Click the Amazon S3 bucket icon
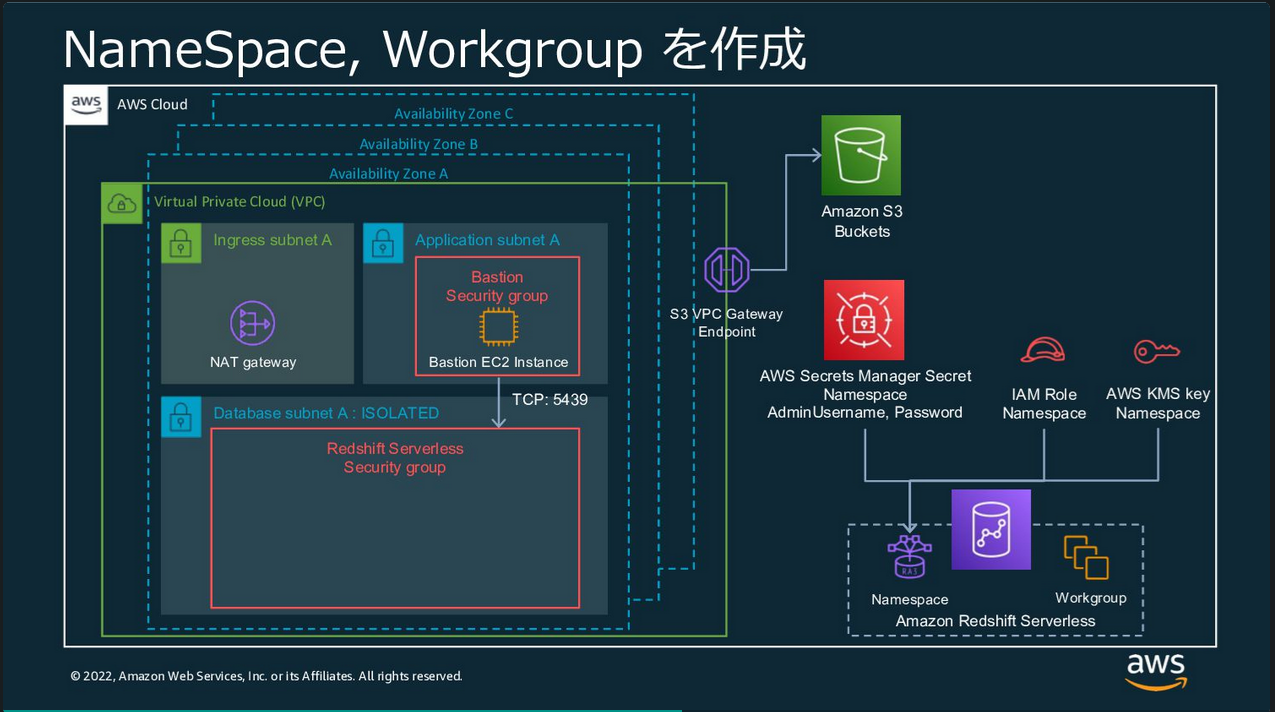The height and width of the screenshot is (712, 1275). point(861,155)
